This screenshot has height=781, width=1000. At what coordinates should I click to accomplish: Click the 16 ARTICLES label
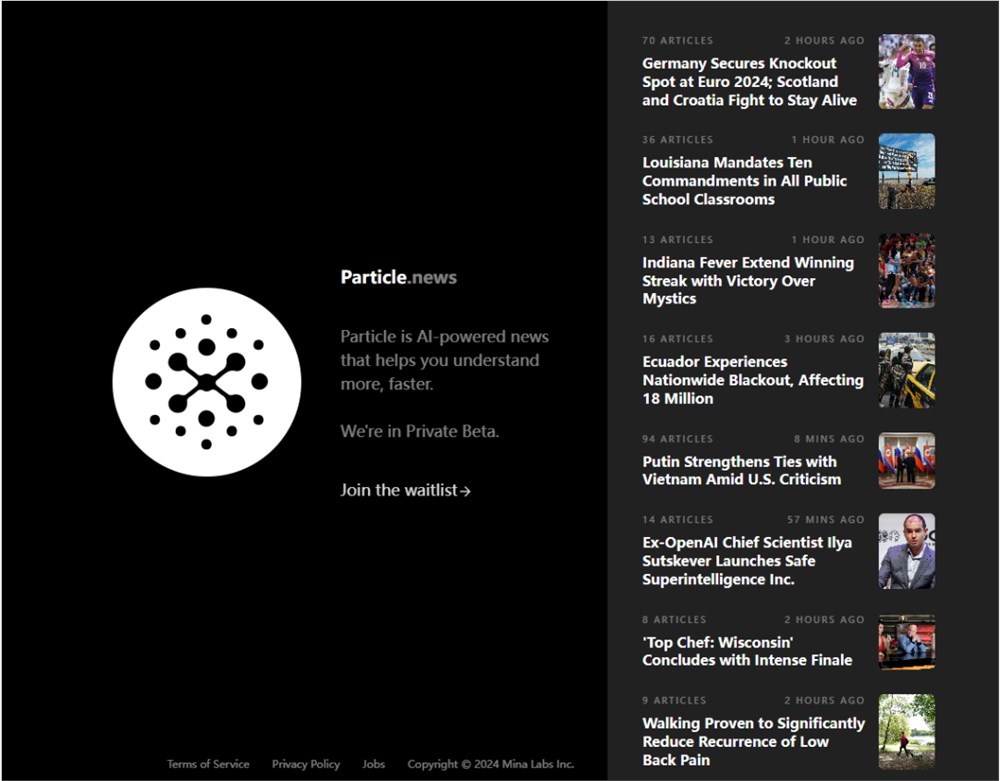pyautogui.click(x=677, y=339)
